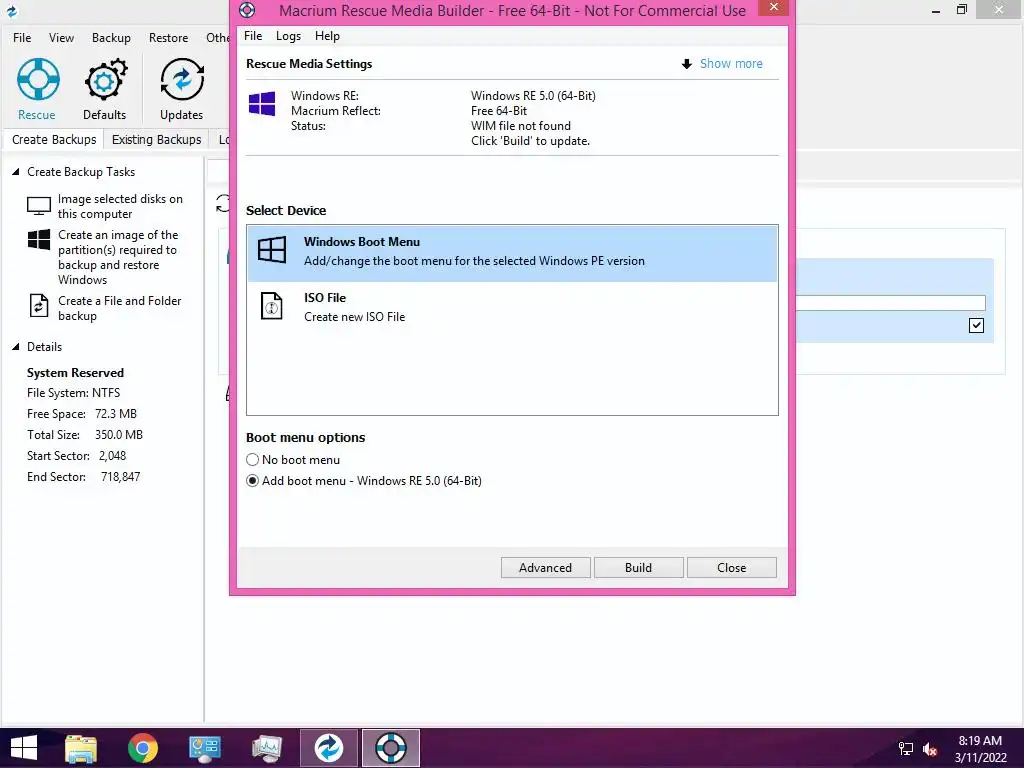Image resolution: width=1024 pixels, height=768 pixels.
Task: Click the network tray icon
Action: coord(906,749)
